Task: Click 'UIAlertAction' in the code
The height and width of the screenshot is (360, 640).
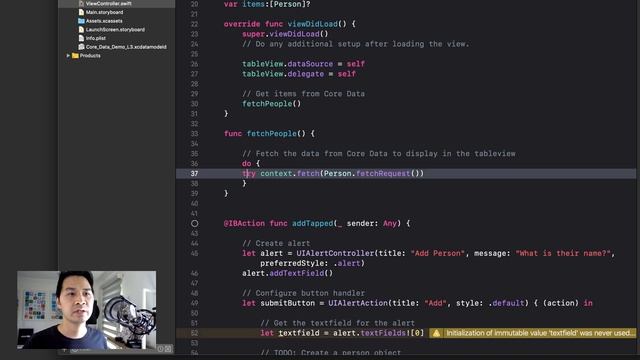Action: pyautogui.click(x=358, y=303)
